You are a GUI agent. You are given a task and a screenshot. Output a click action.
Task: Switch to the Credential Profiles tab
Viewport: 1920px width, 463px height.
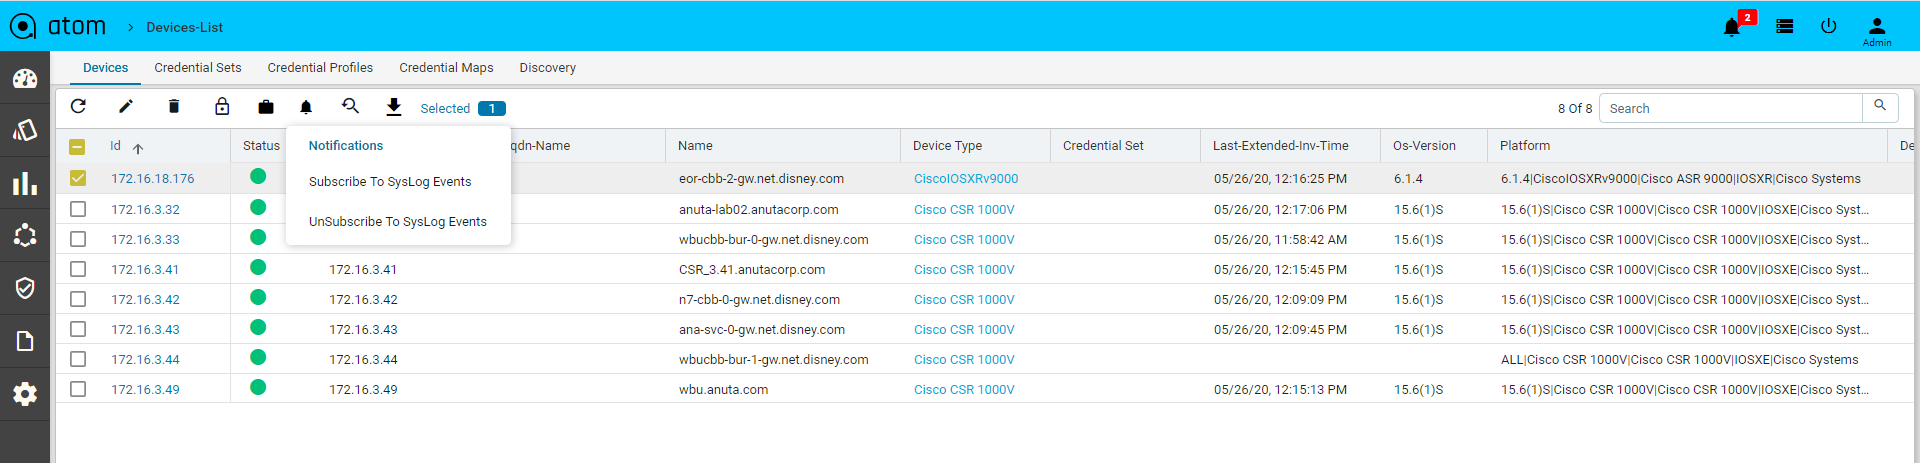pos(320,68)
